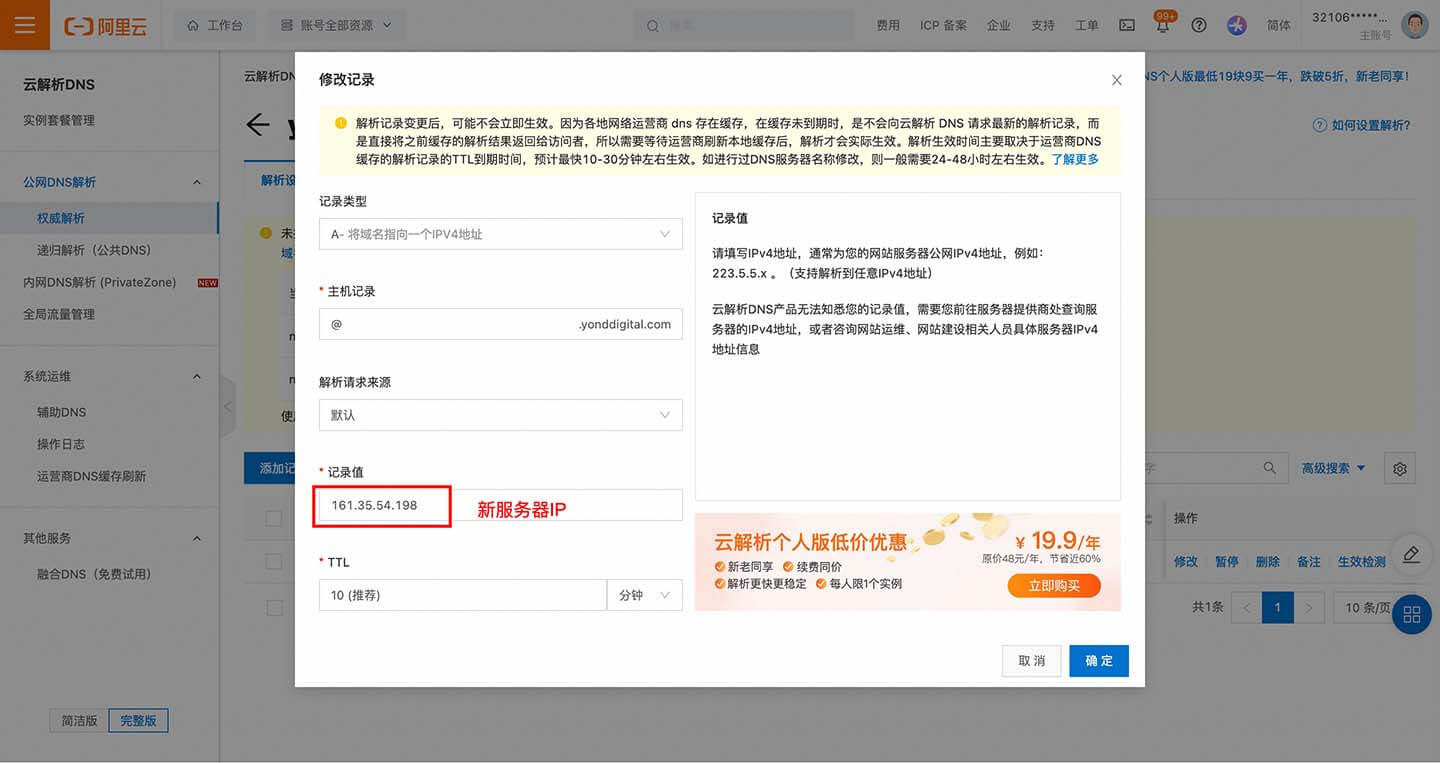Click the 主机记录 input field

(500, 324)
